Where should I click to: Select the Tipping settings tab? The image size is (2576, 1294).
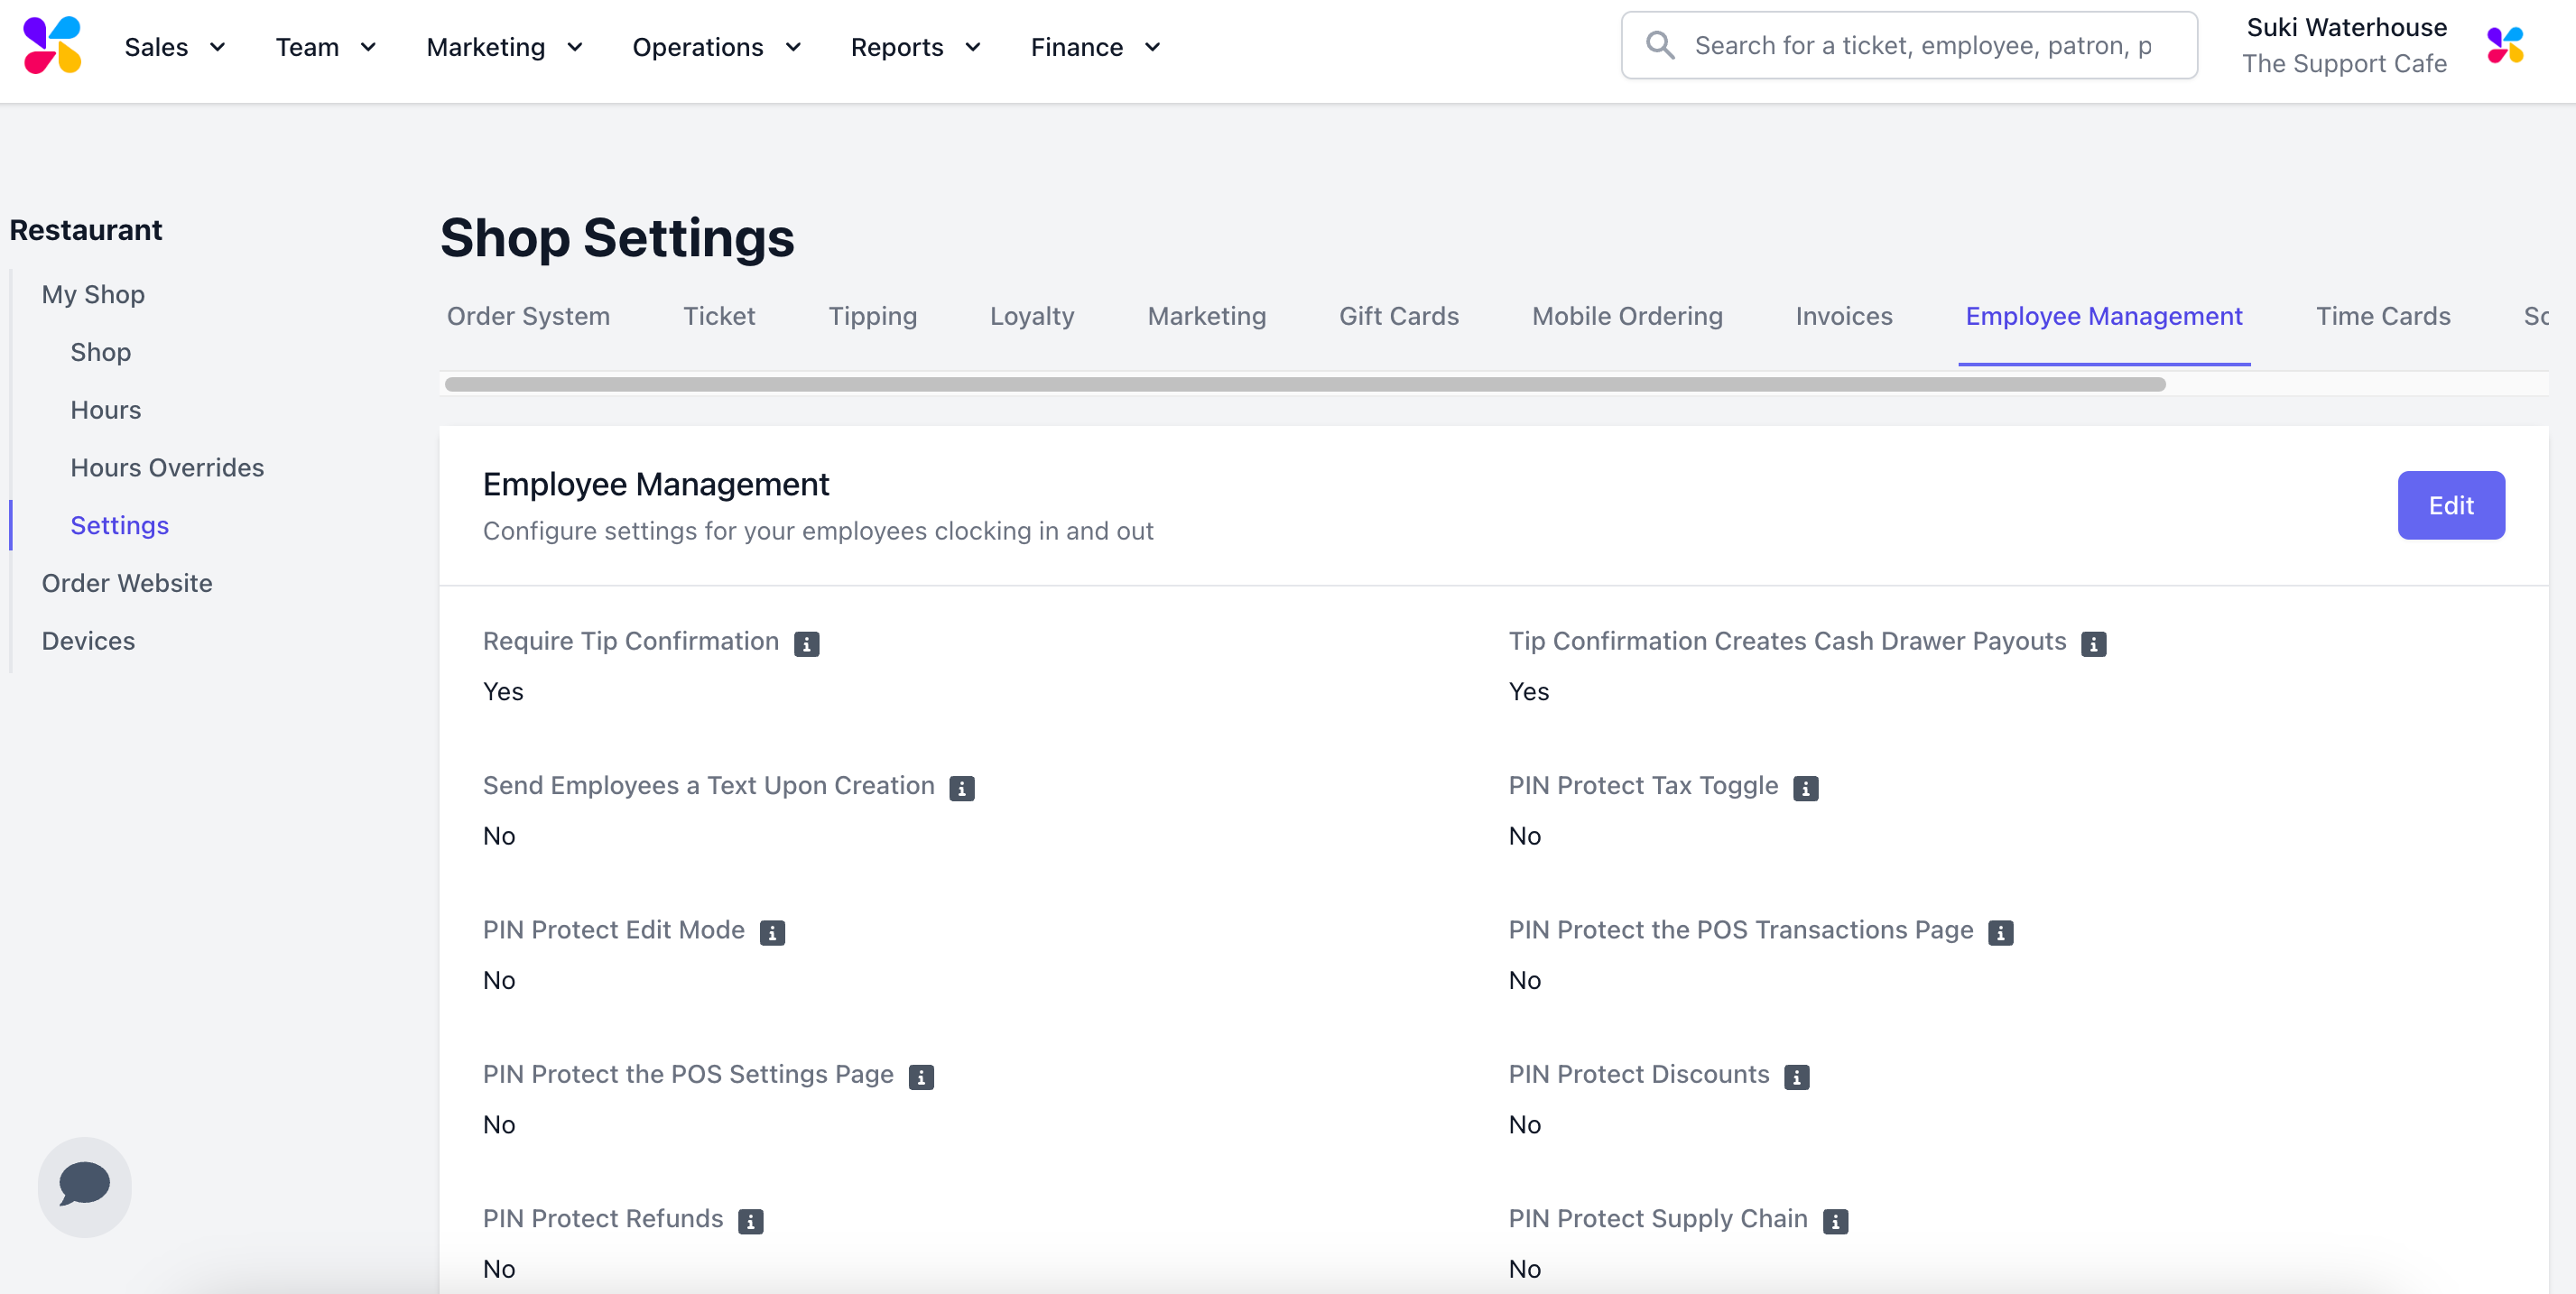[x=872, y=316]
